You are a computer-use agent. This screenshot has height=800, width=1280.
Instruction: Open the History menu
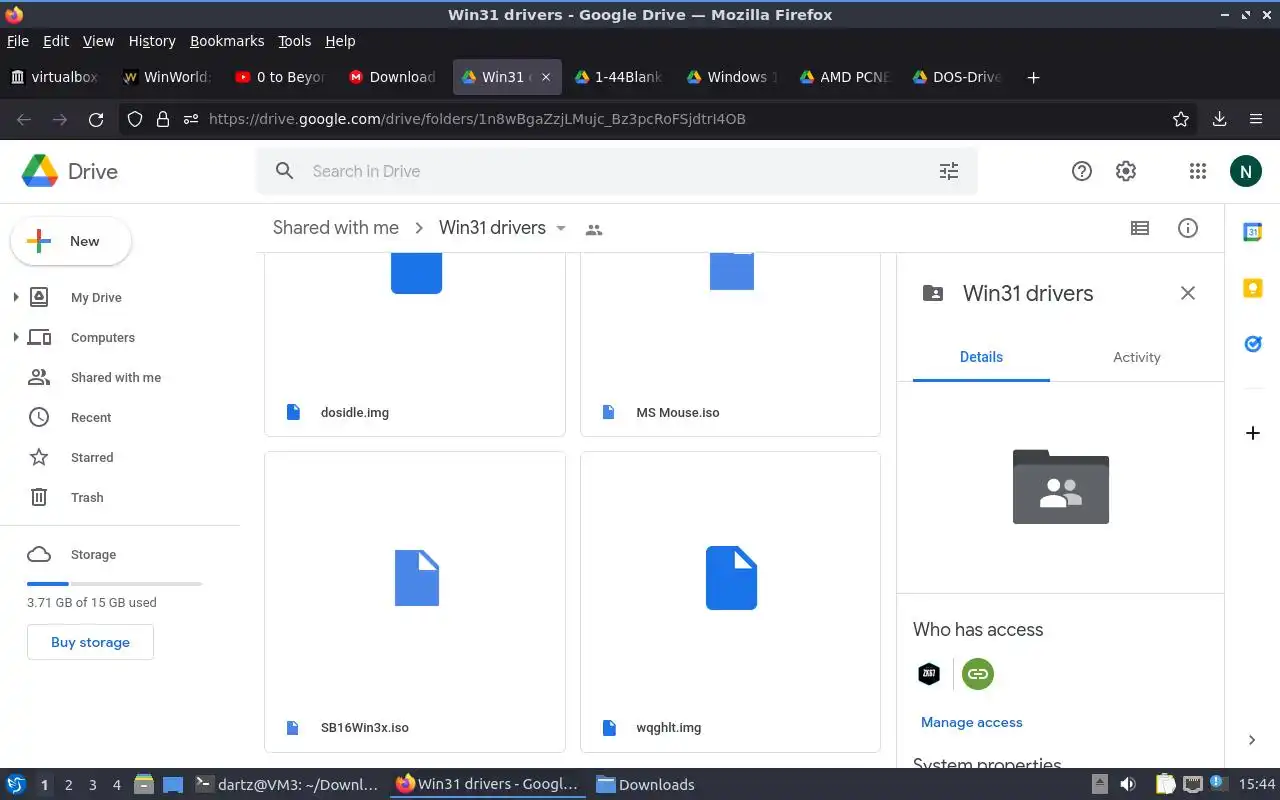pyautogui.click(x=152, y=41)
